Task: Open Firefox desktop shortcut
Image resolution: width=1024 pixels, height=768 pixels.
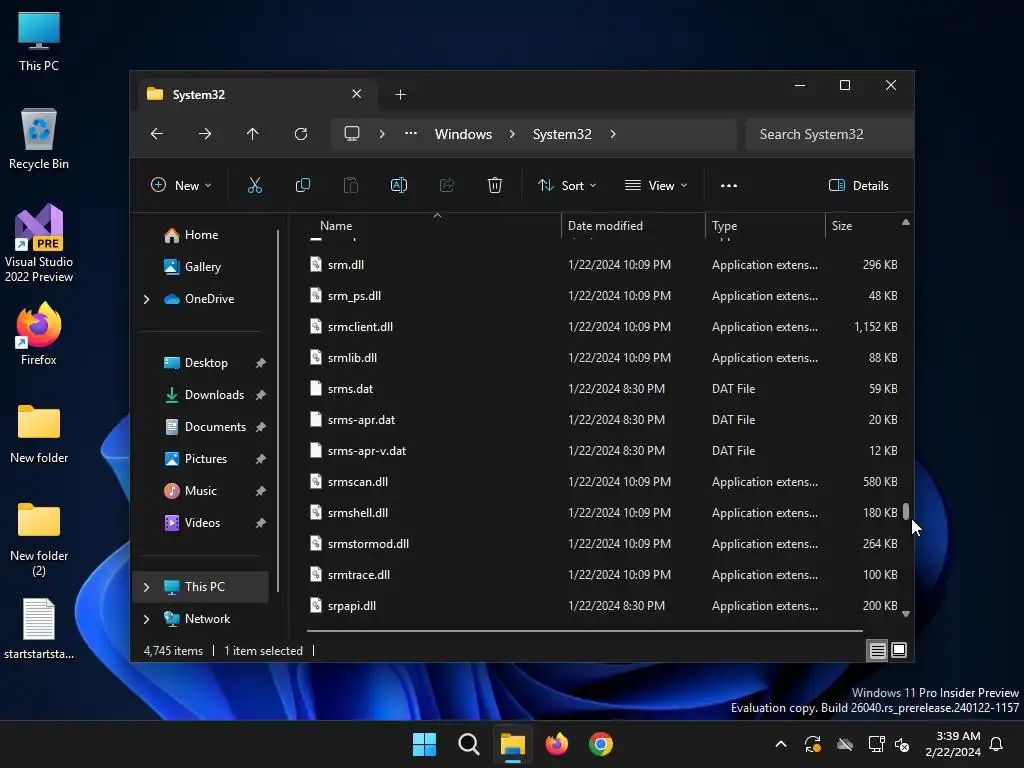Action: [x=39, y=334]
